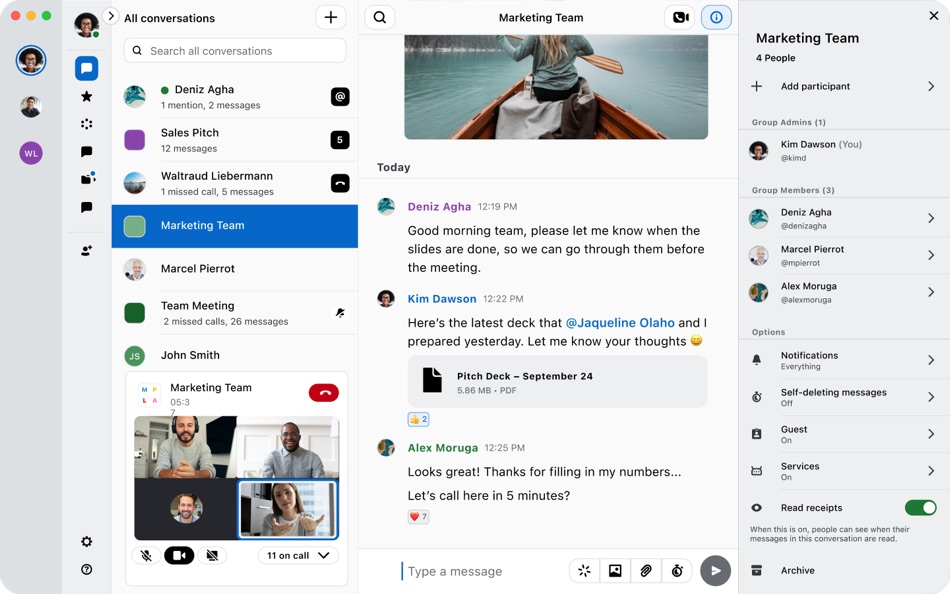Open the image picker in the message bar
This screenshot has height=594, width=950.
pos(615,570)
